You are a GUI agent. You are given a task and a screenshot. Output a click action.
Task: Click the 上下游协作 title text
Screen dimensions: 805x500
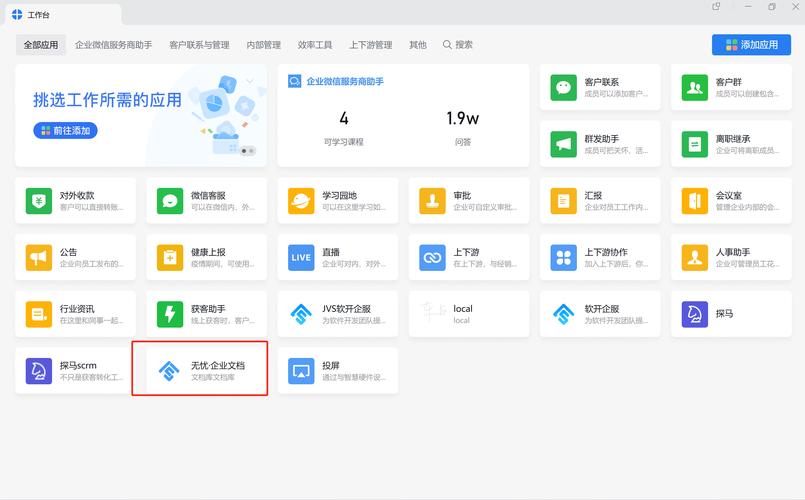pos(606,252)
